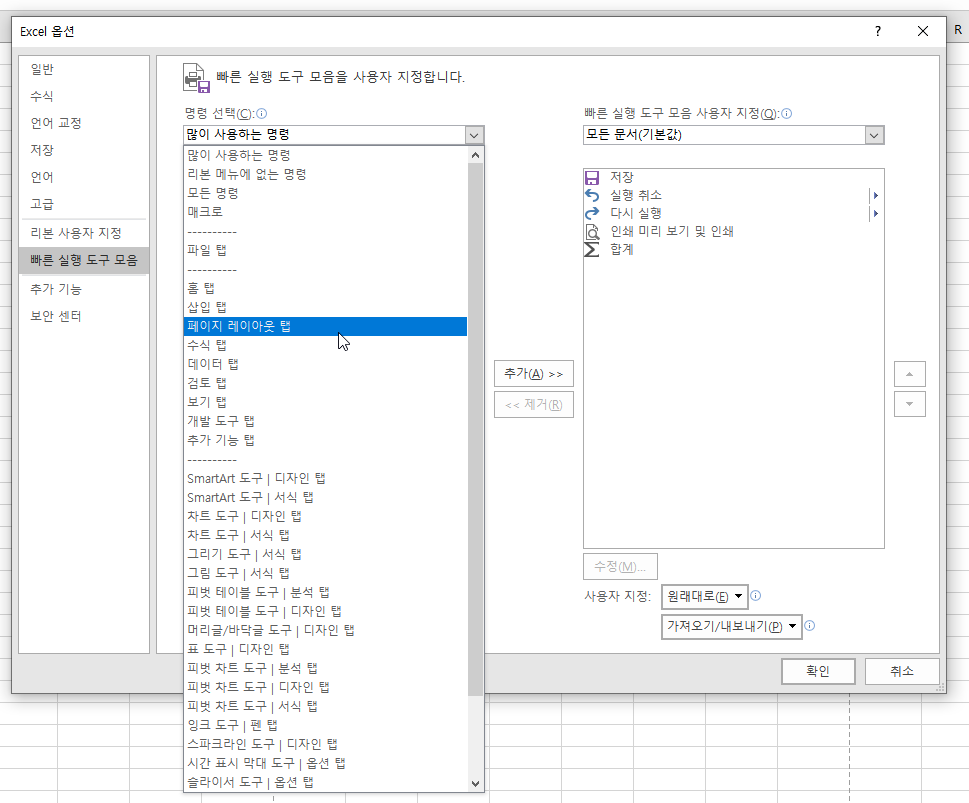Choose 홈 탭 from the list
The image size is (969, 803).
325,288
